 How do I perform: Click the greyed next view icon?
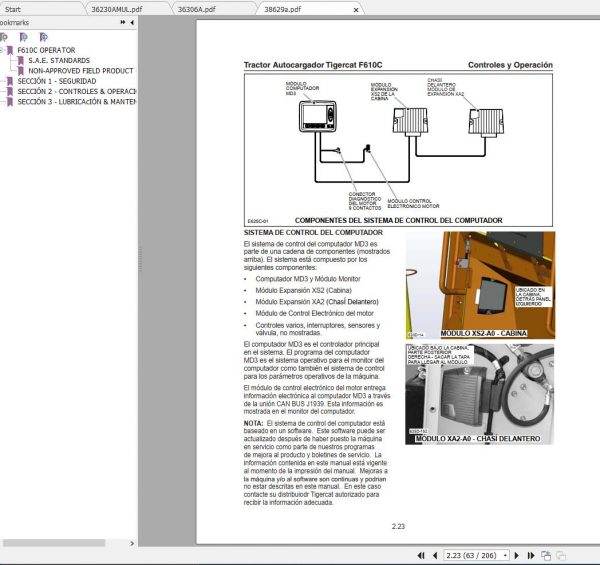(561, 555)
